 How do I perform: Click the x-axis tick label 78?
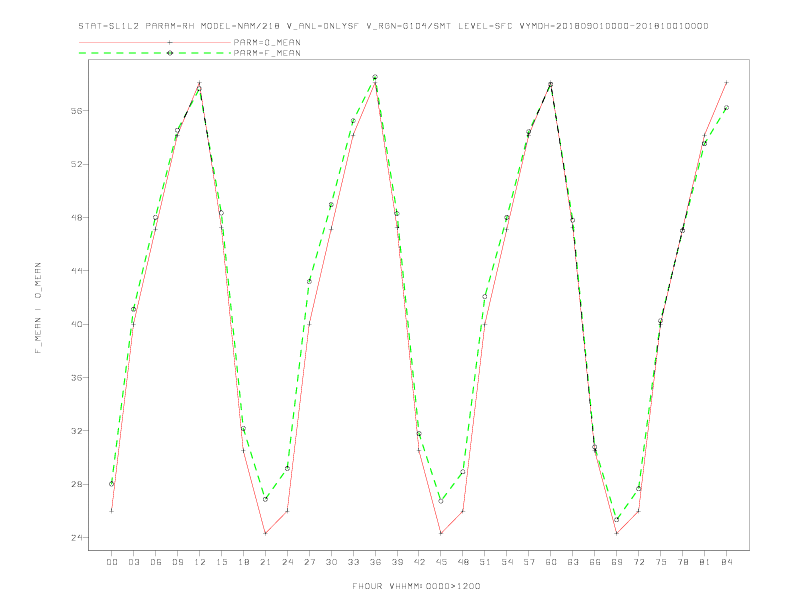(x=682, y=562)
